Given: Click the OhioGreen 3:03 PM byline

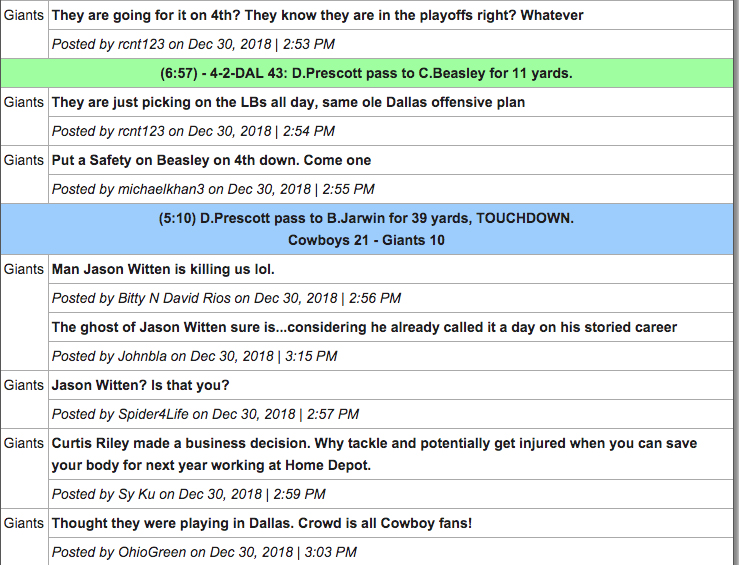Looking at the screenshot, I should (x=204, y=552).
